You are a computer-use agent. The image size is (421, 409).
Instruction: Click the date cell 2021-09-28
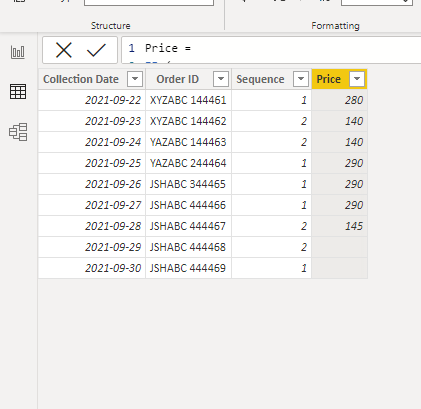click(x=92, y=226)
